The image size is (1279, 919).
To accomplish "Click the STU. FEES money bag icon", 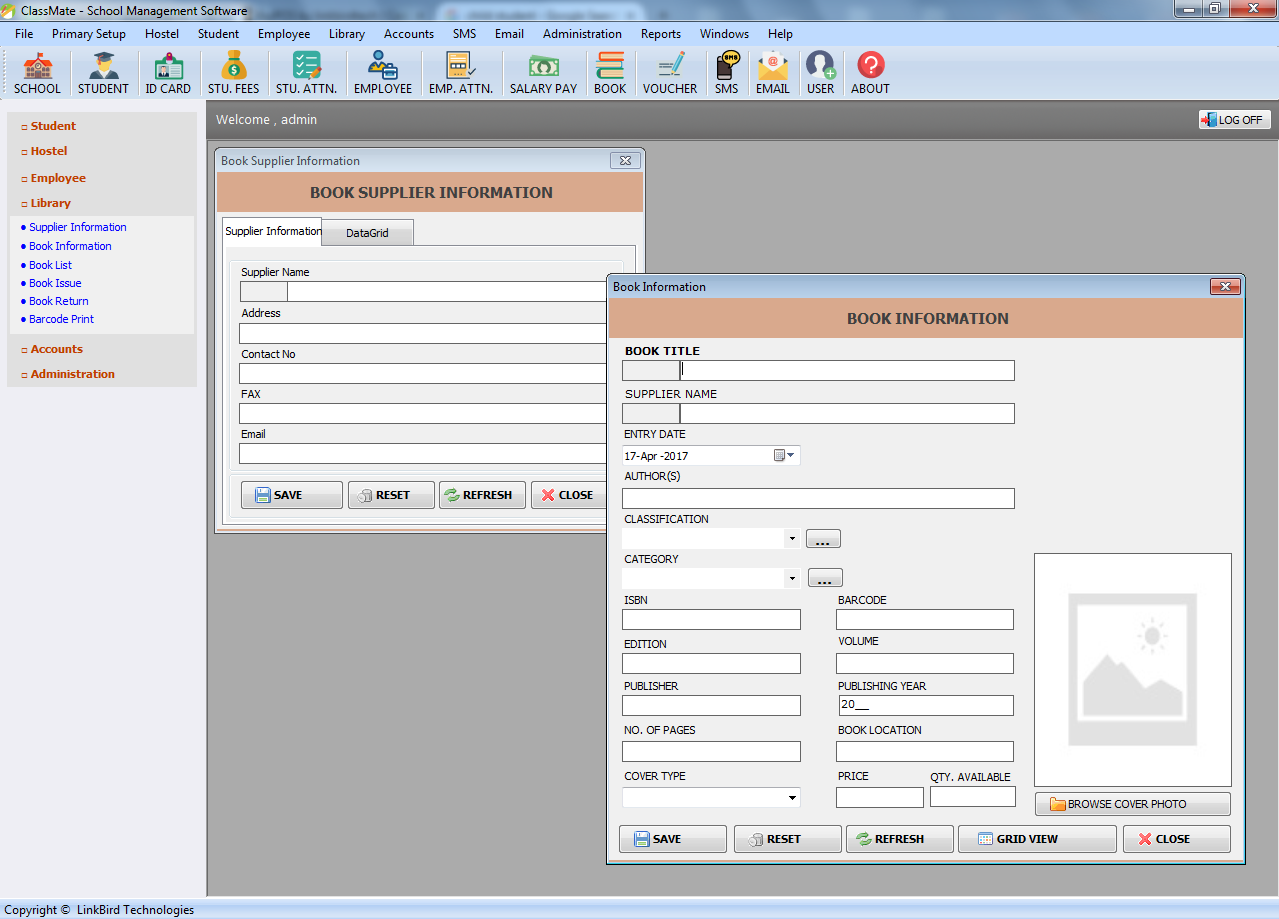I will pyautogui.click(x=233, y=71).
